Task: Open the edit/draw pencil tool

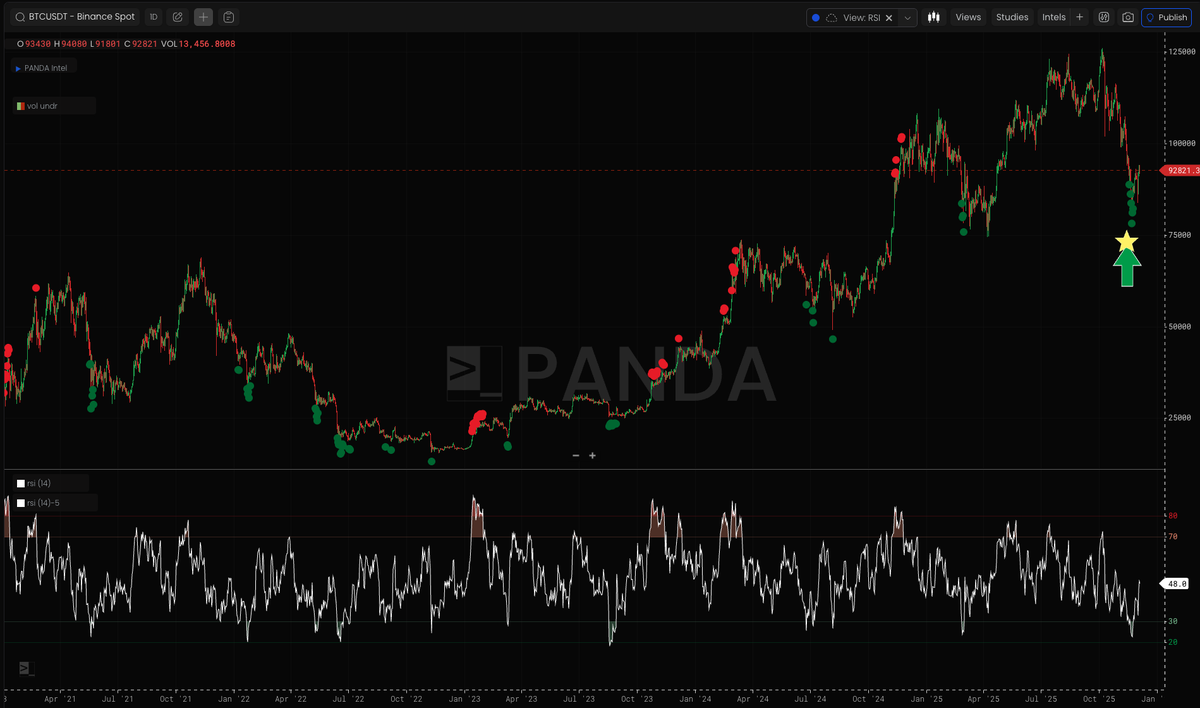Action: point(178,17)
